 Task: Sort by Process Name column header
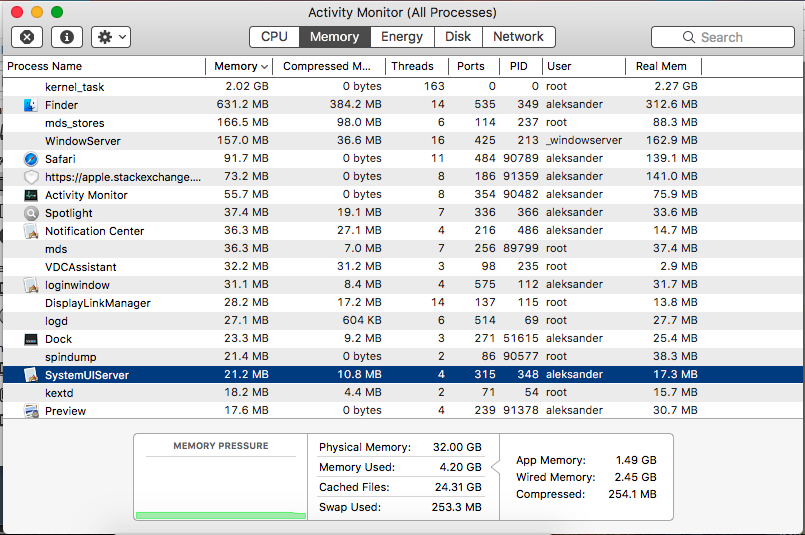click(104, 66)
